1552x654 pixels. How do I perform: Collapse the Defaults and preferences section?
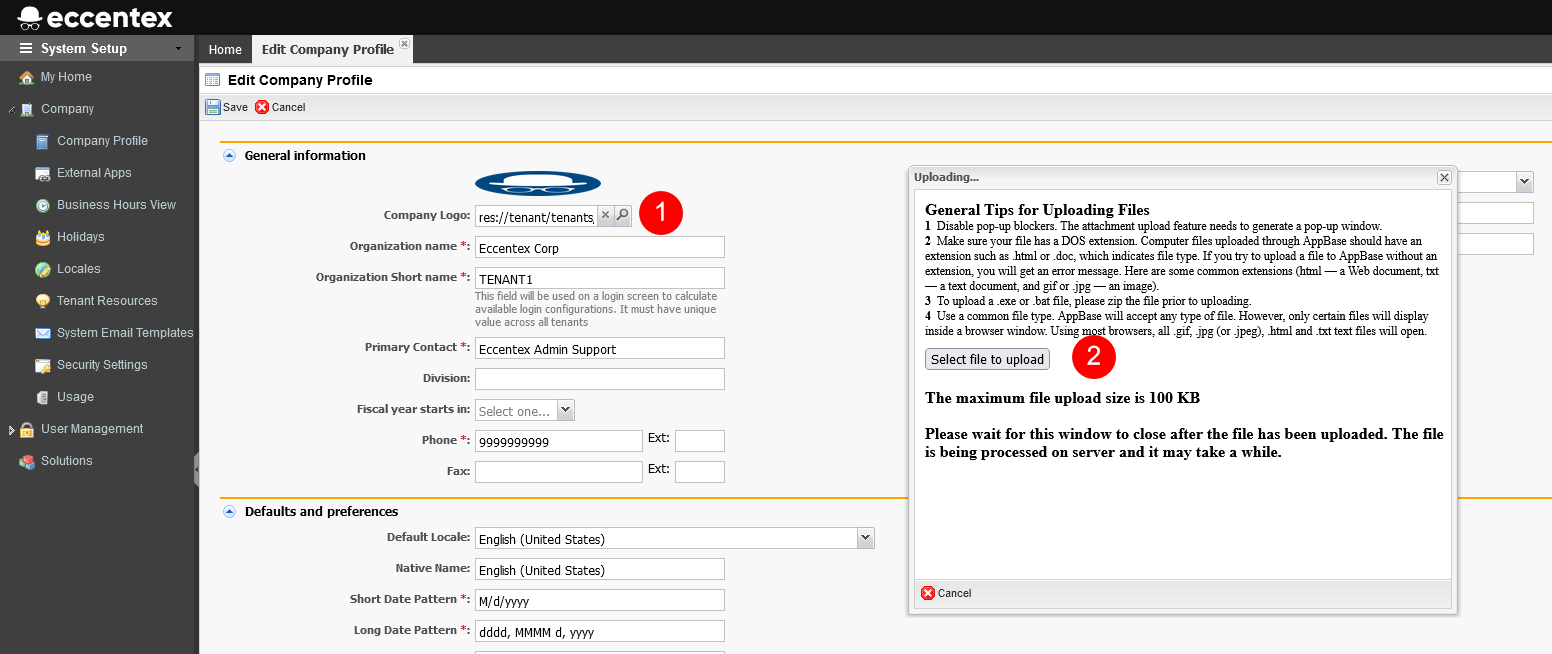point(230,512)
